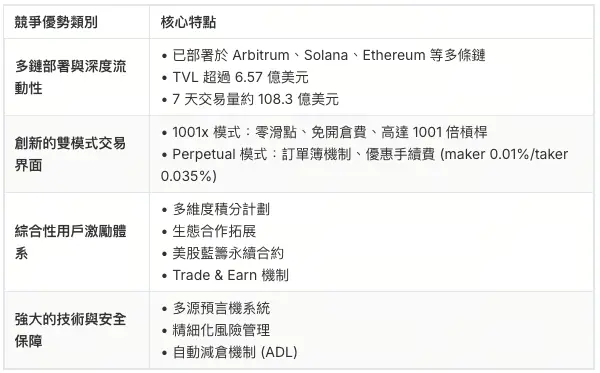
Task: Click the 精細化風險管理 bullet
Action: 215,330
